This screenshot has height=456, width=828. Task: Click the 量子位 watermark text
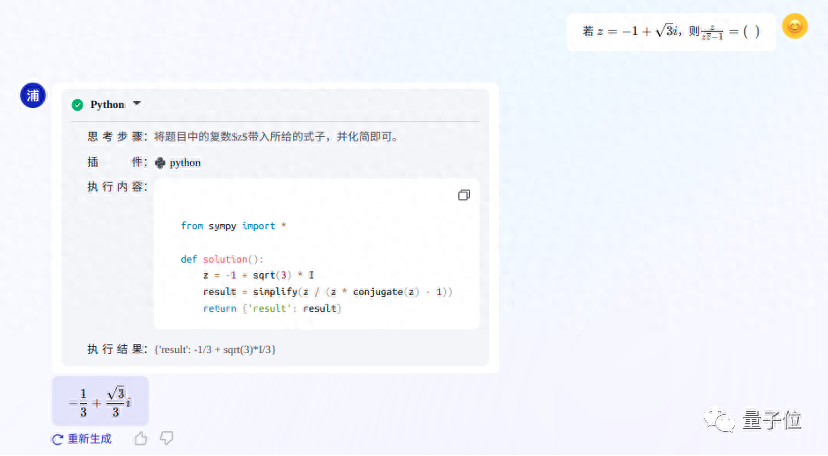772,420
